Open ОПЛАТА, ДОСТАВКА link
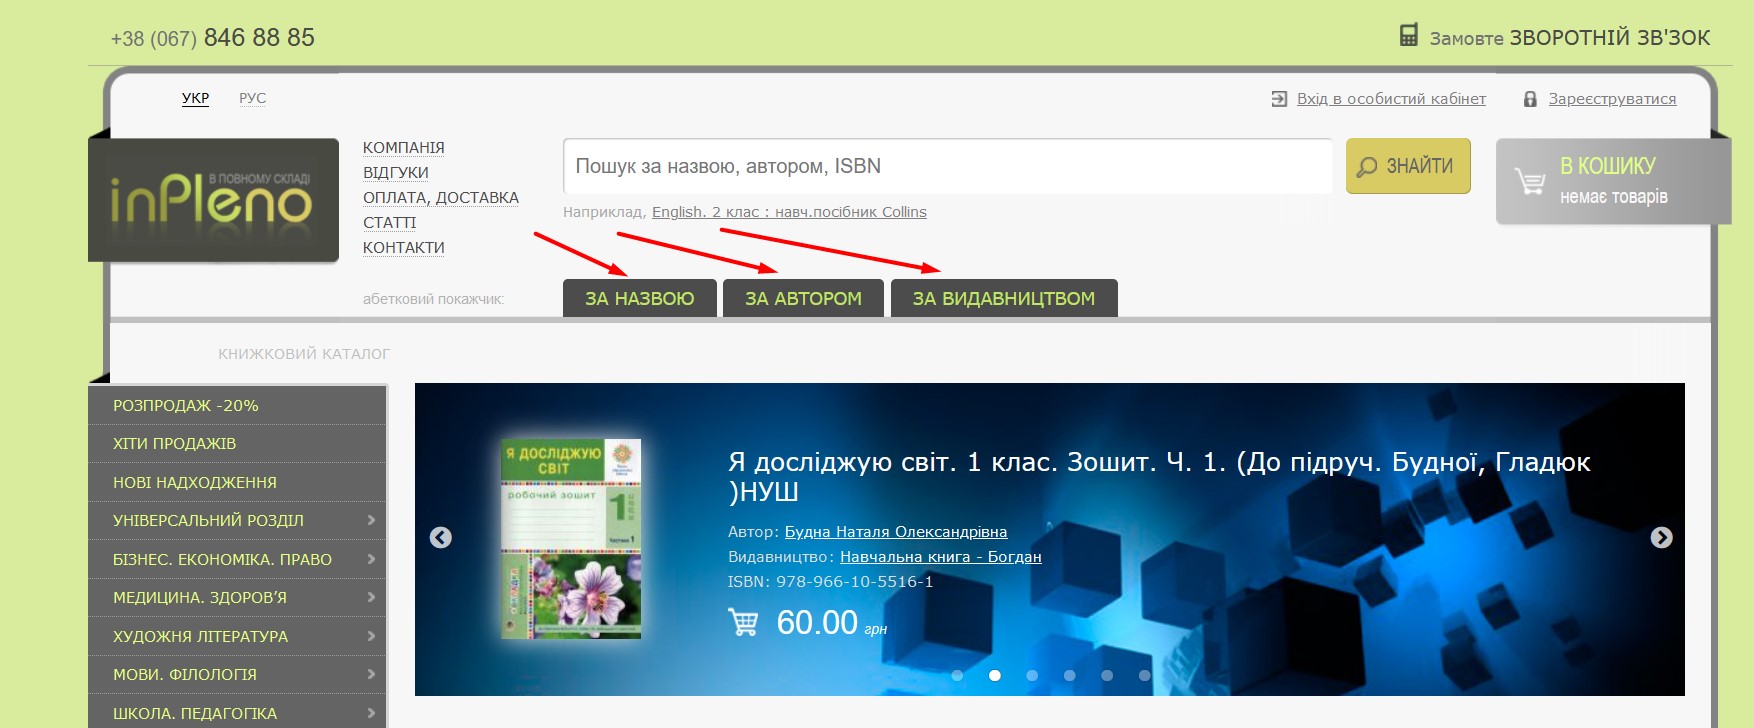The height and width of the screenshot is (728, 1754). tap(441, 197)
